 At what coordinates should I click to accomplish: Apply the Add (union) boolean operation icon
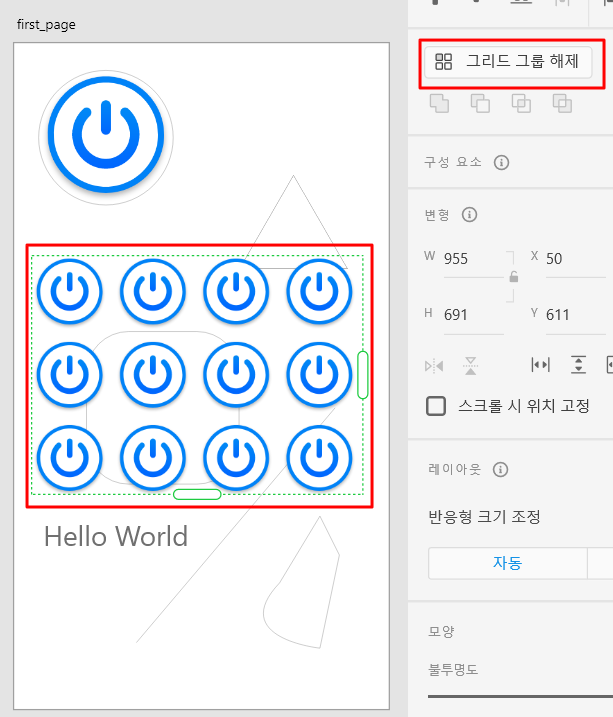click(x=439, y=103)
